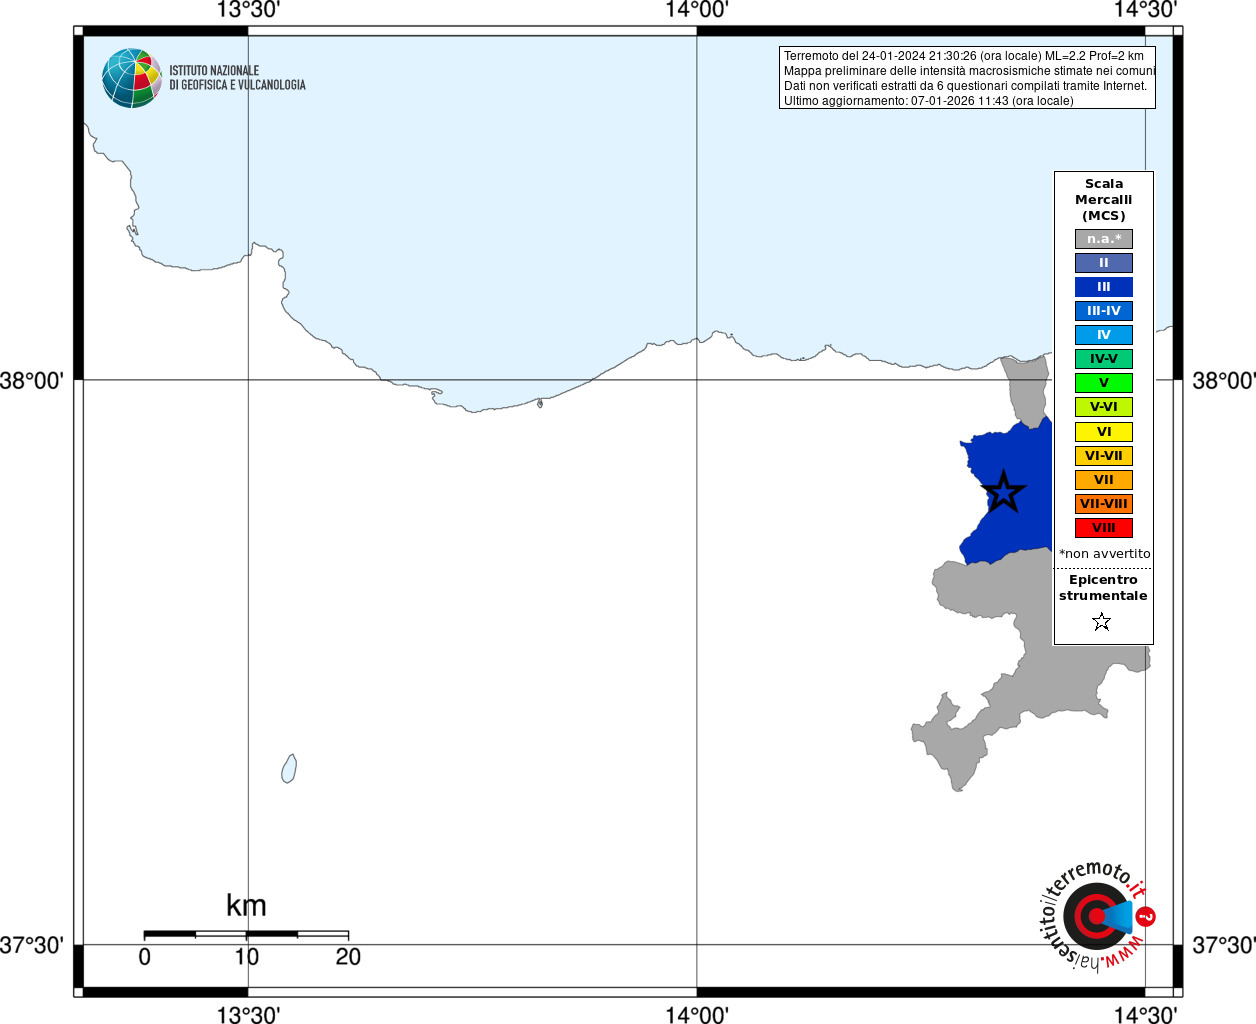Select the II legend swatch

[x=1104, y=263]
